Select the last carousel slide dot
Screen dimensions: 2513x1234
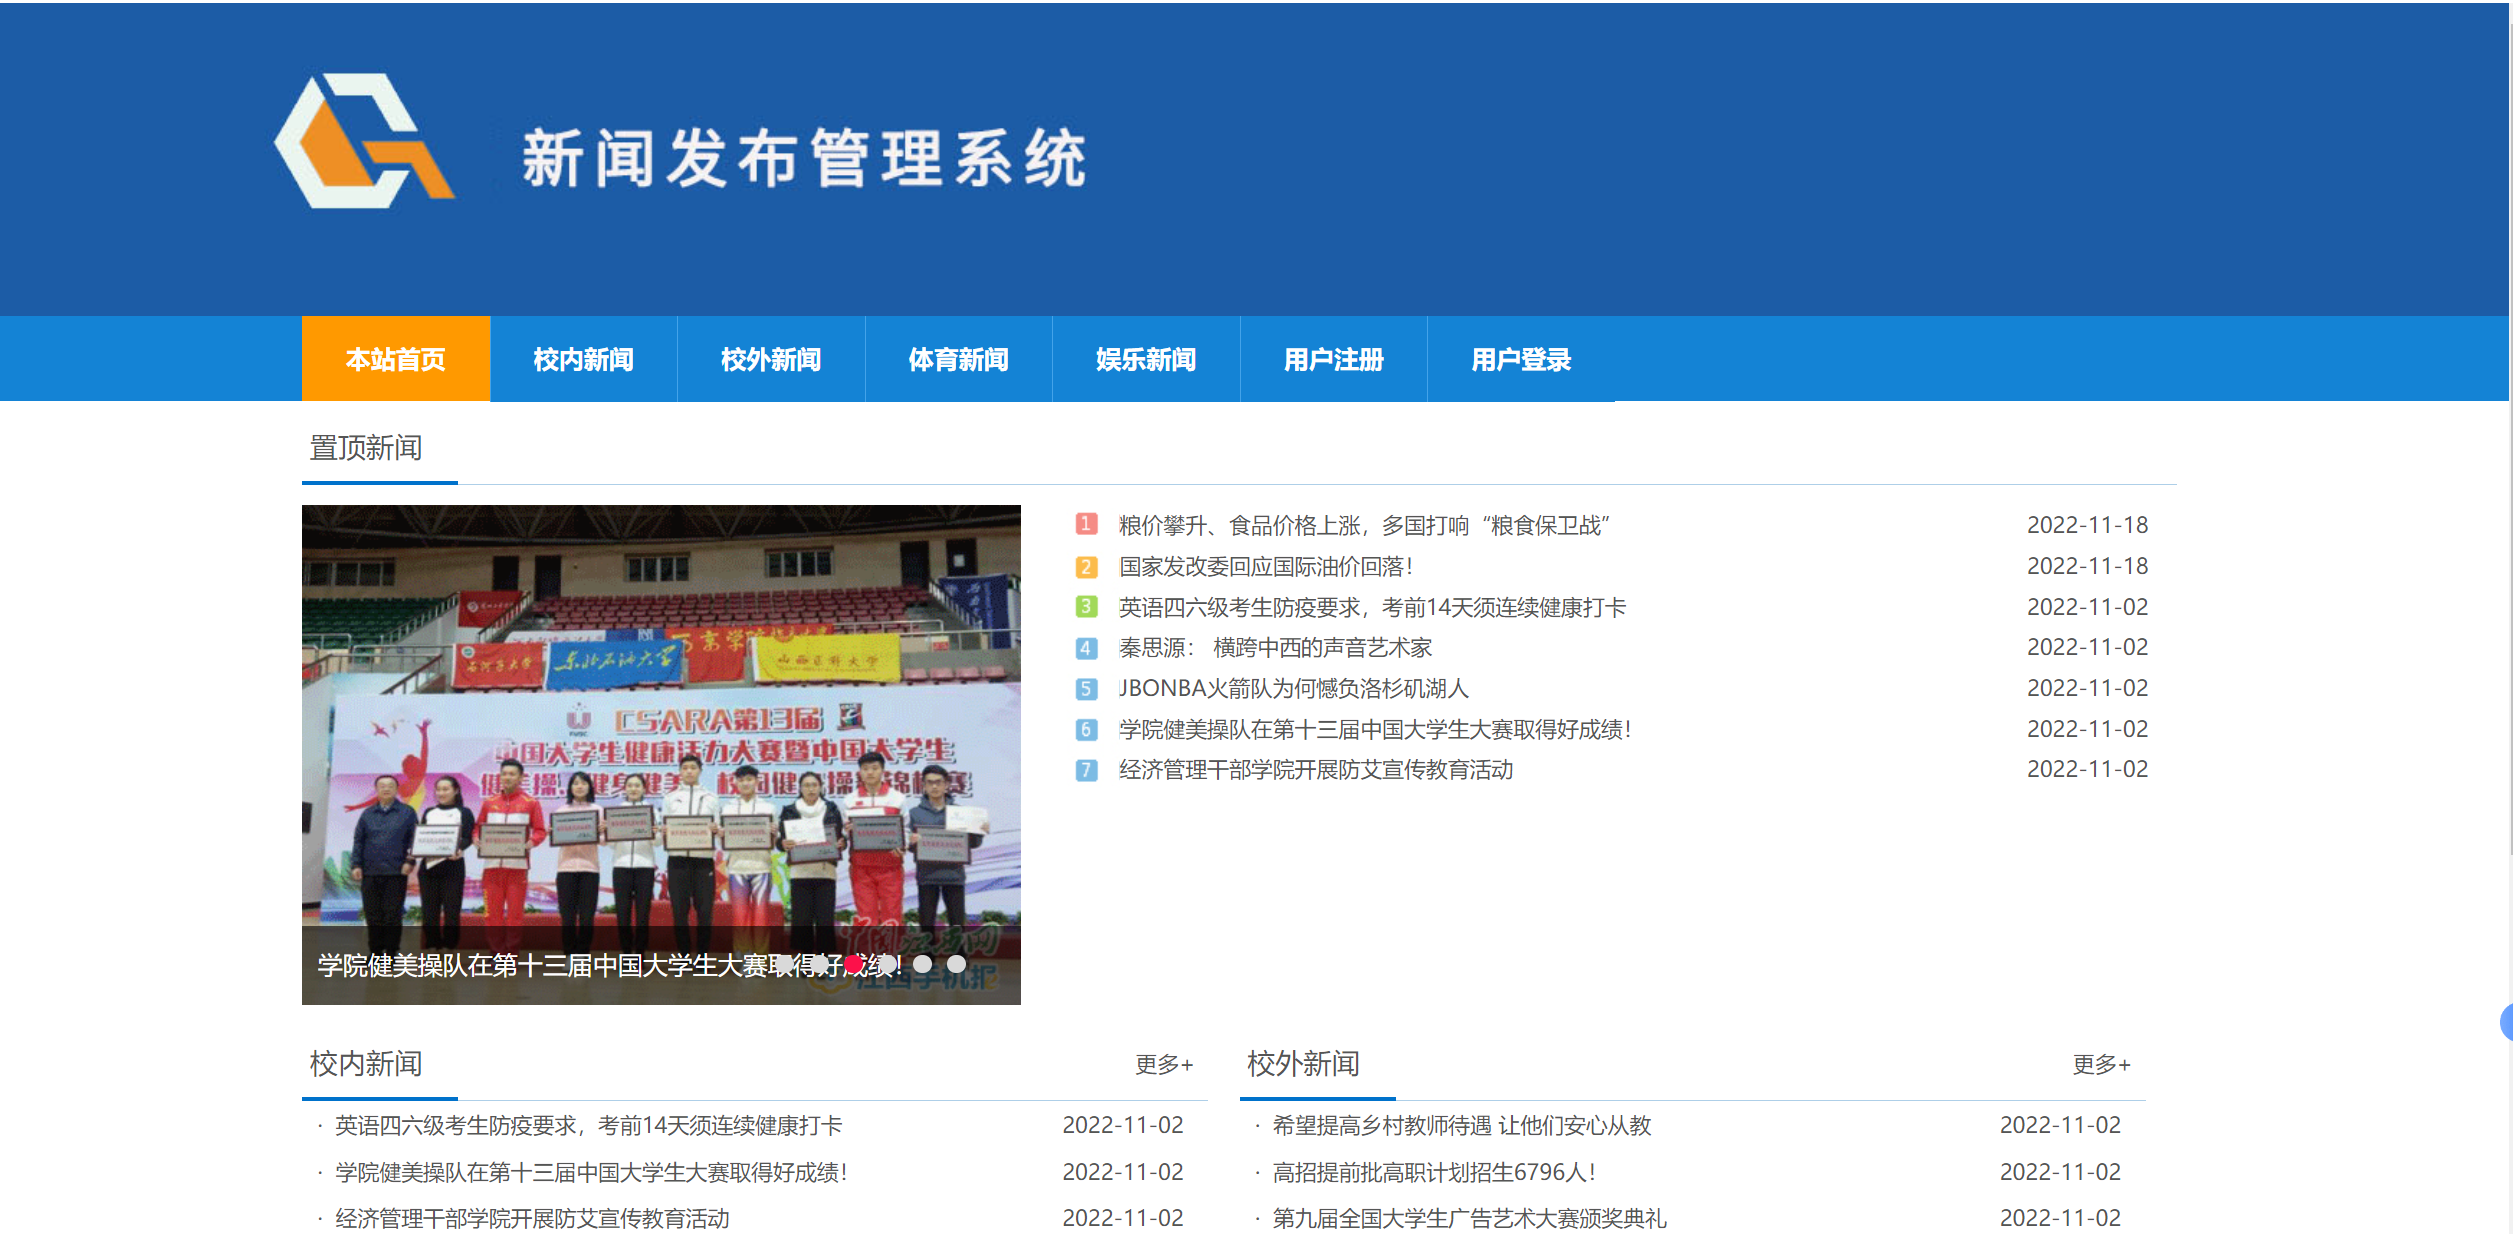pos(957,964)
